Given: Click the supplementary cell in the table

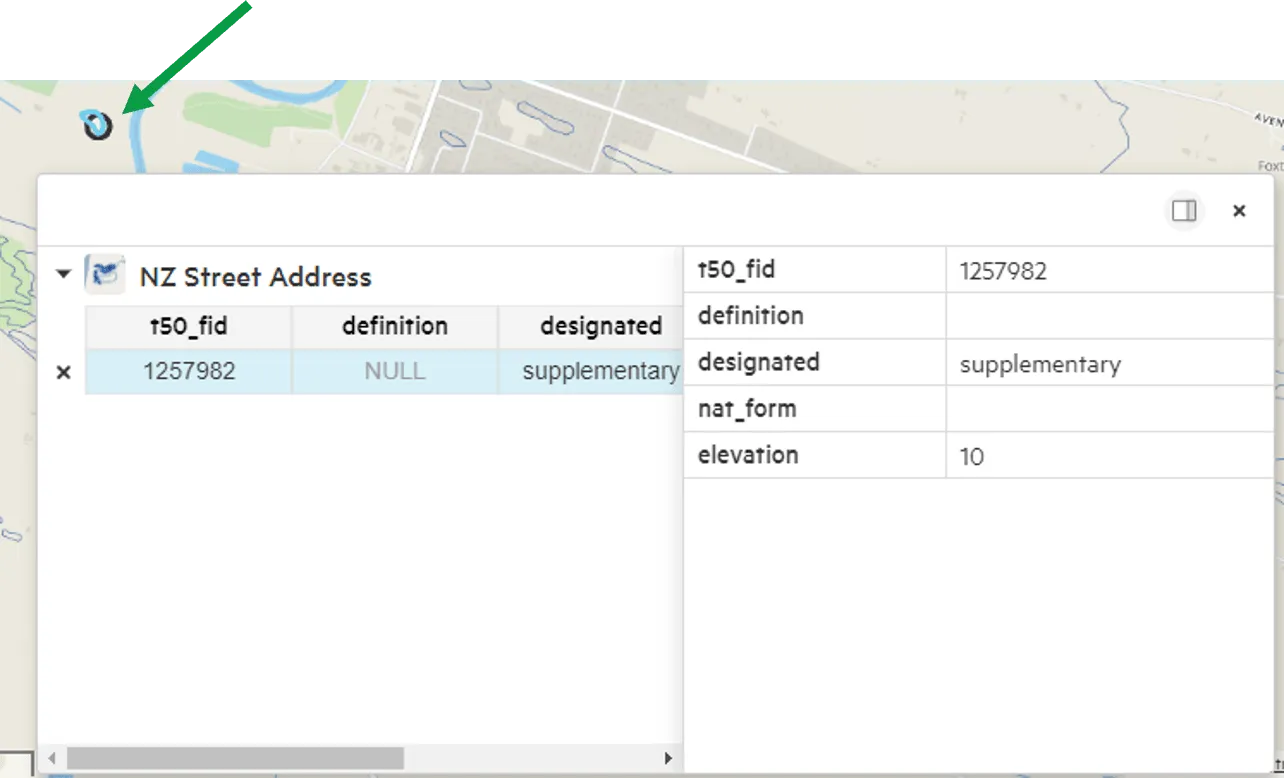Looking at the screenshot, I should [590, 371].
